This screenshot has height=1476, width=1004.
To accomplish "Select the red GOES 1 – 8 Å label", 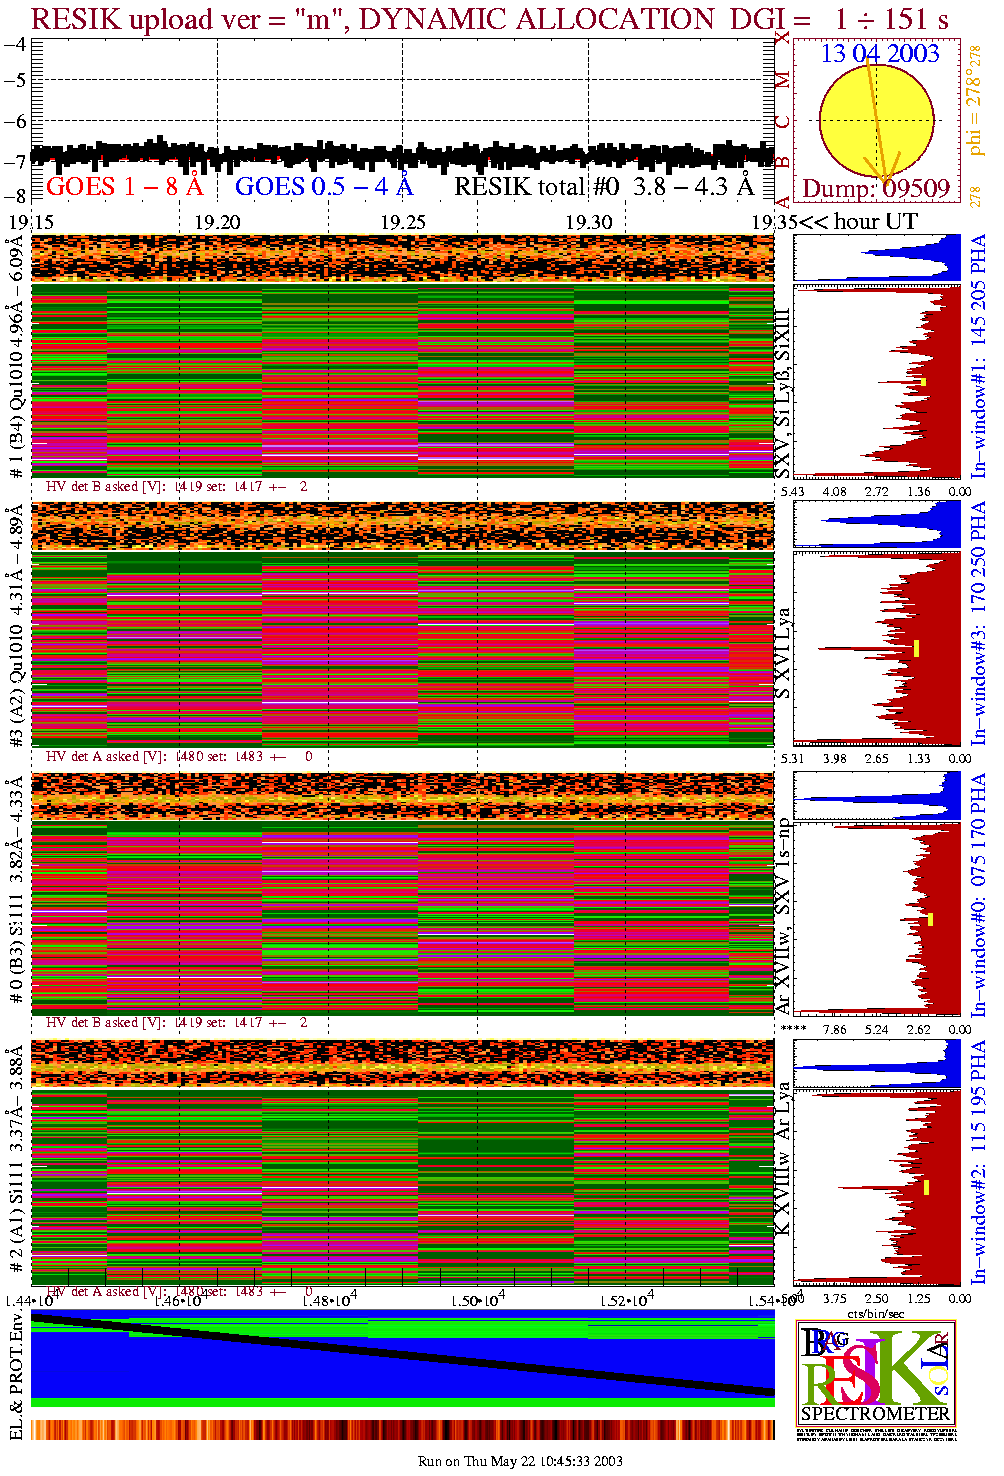I will pos(124,187).
